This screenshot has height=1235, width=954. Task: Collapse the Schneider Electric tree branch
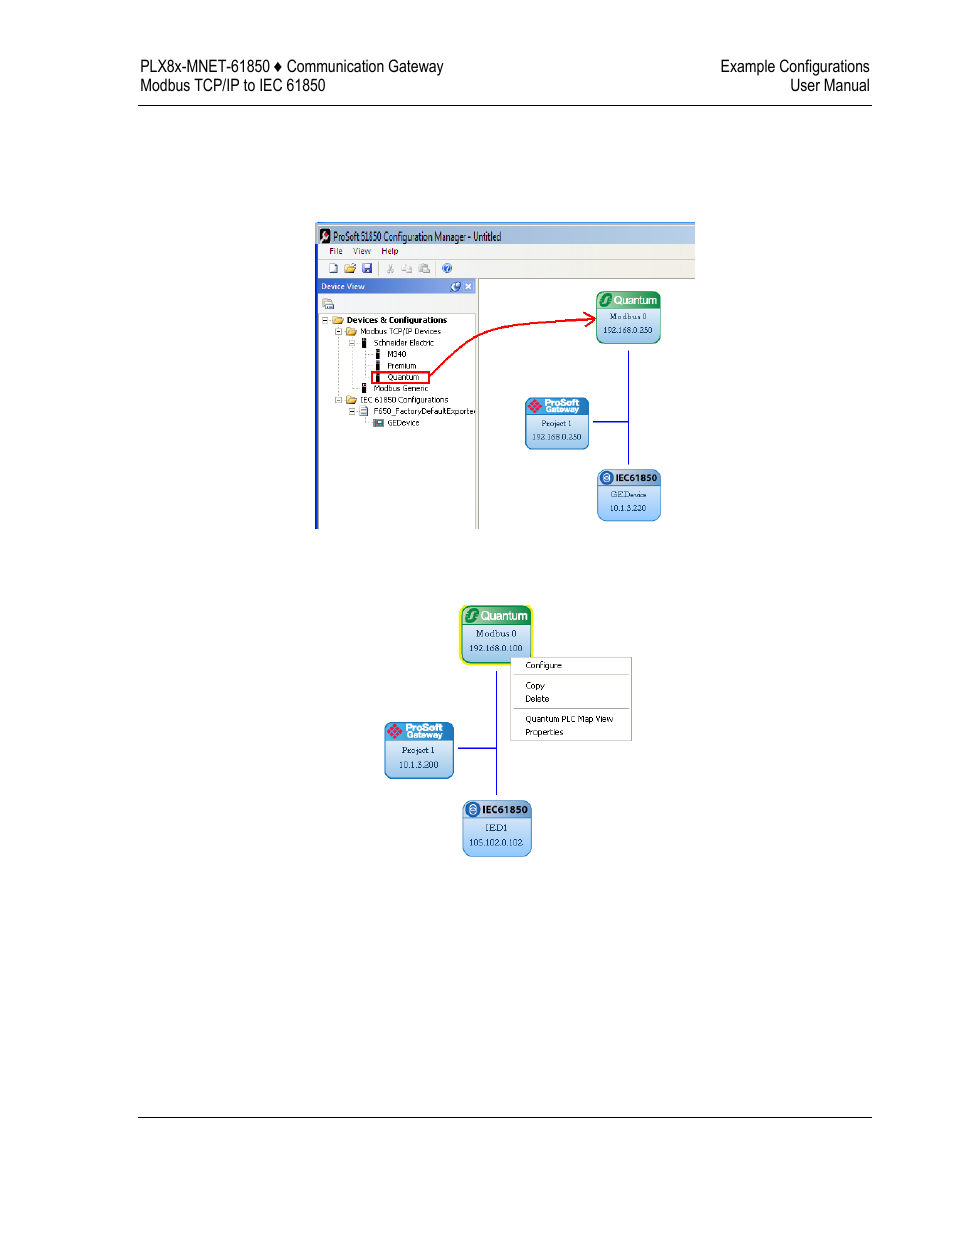[352, 343]
